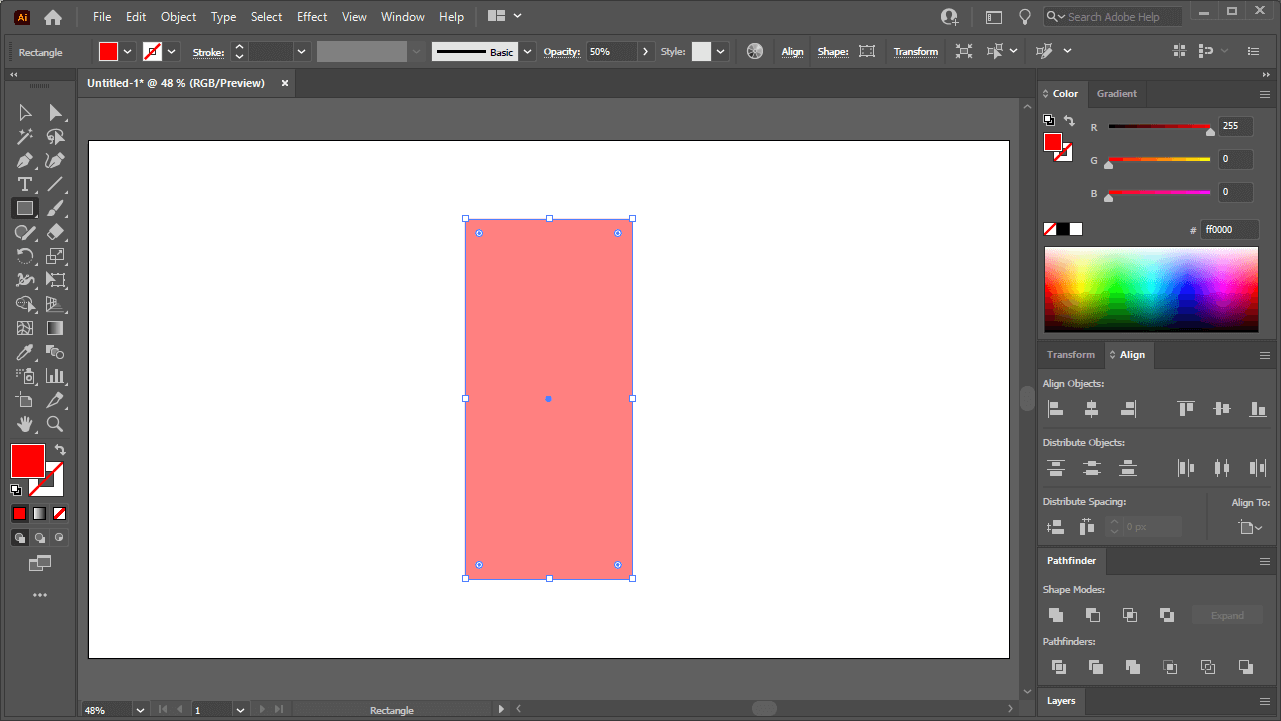Open the Layers panel tab
Image resolution: width=1281 pixels, height=721 pixels.
[1062, 700]
